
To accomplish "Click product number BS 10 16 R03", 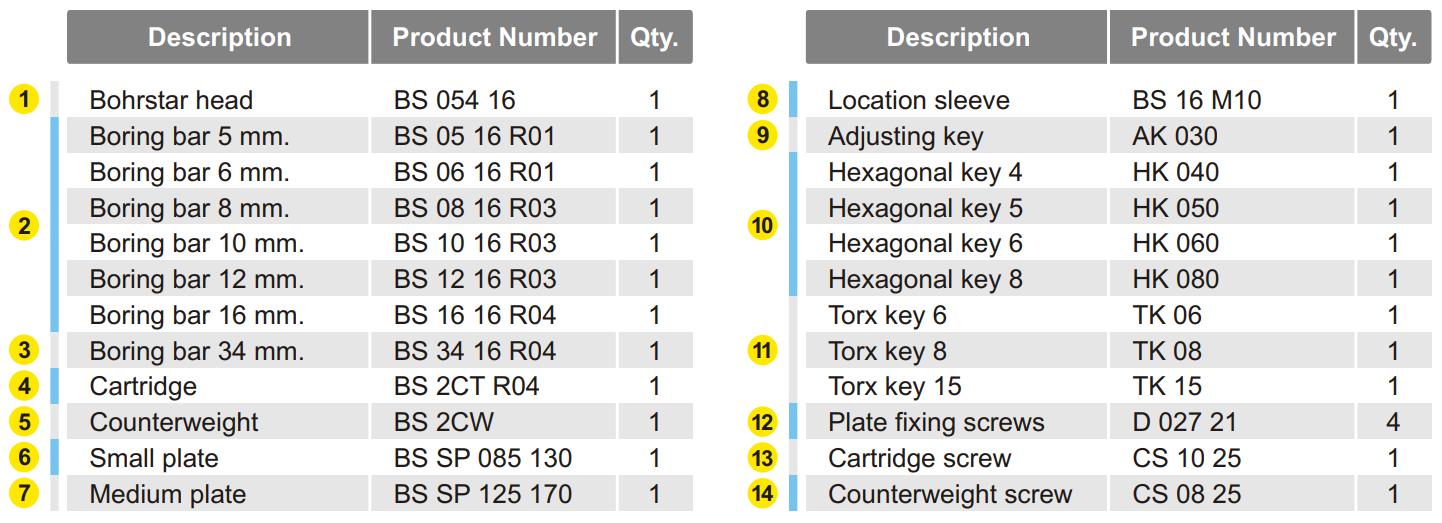I will pos(475,243).
